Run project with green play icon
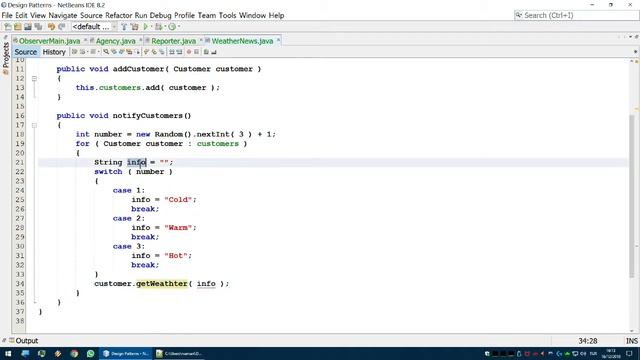The height and width of the screenshot is (360, 640). (146, 27)
